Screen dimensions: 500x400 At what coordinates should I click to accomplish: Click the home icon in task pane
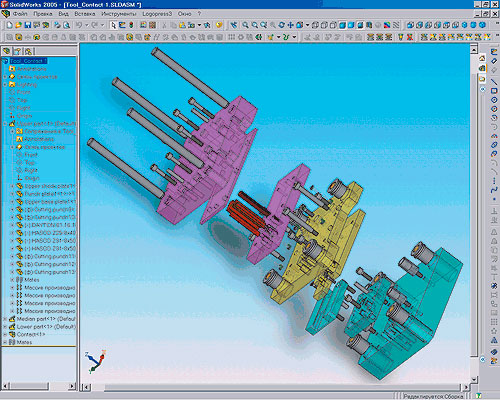tap(482, 59)
